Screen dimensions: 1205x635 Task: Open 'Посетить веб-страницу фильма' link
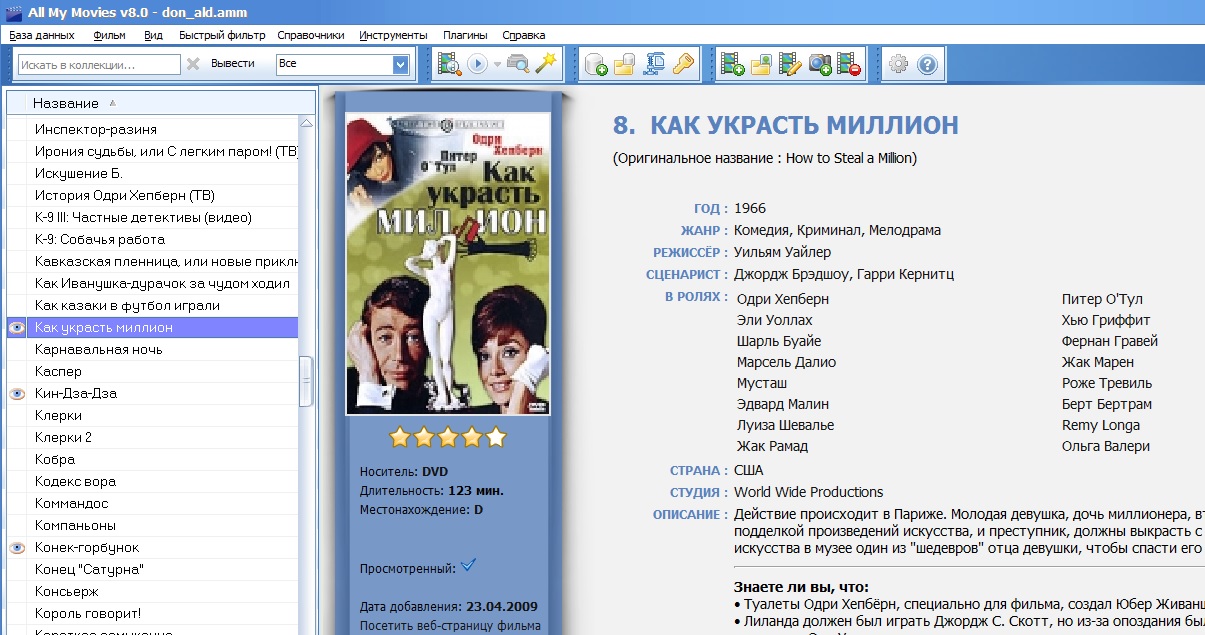(x=450, y=626)
